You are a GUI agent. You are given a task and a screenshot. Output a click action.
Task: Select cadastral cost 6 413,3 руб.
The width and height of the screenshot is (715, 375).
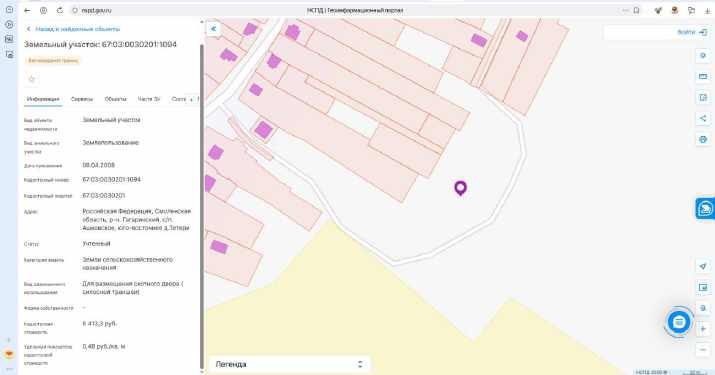click(99, 323)
